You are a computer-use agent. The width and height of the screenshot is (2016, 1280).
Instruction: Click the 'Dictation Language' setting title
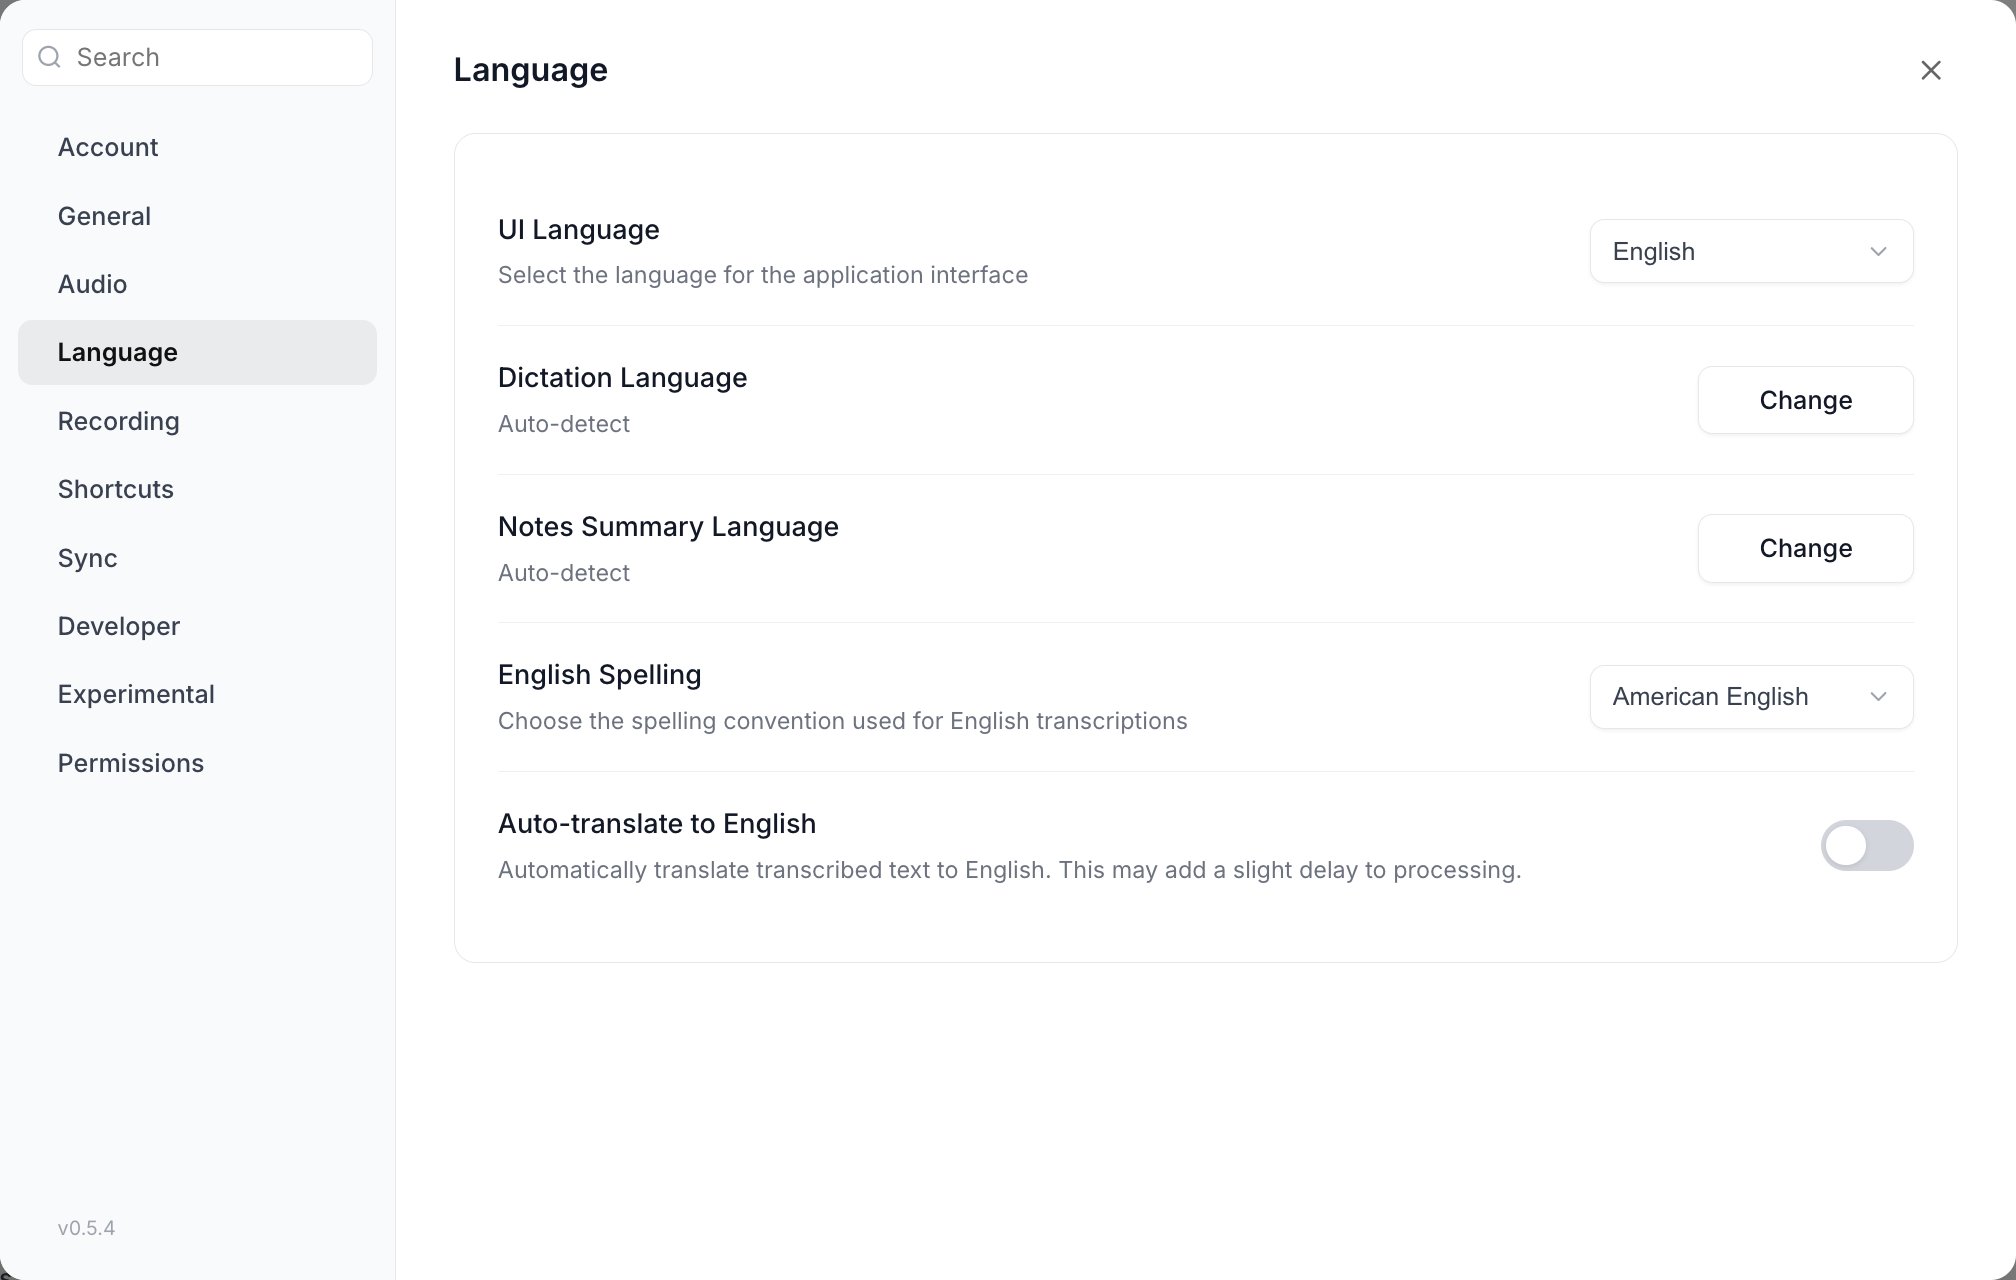click(x=623, y=378)
